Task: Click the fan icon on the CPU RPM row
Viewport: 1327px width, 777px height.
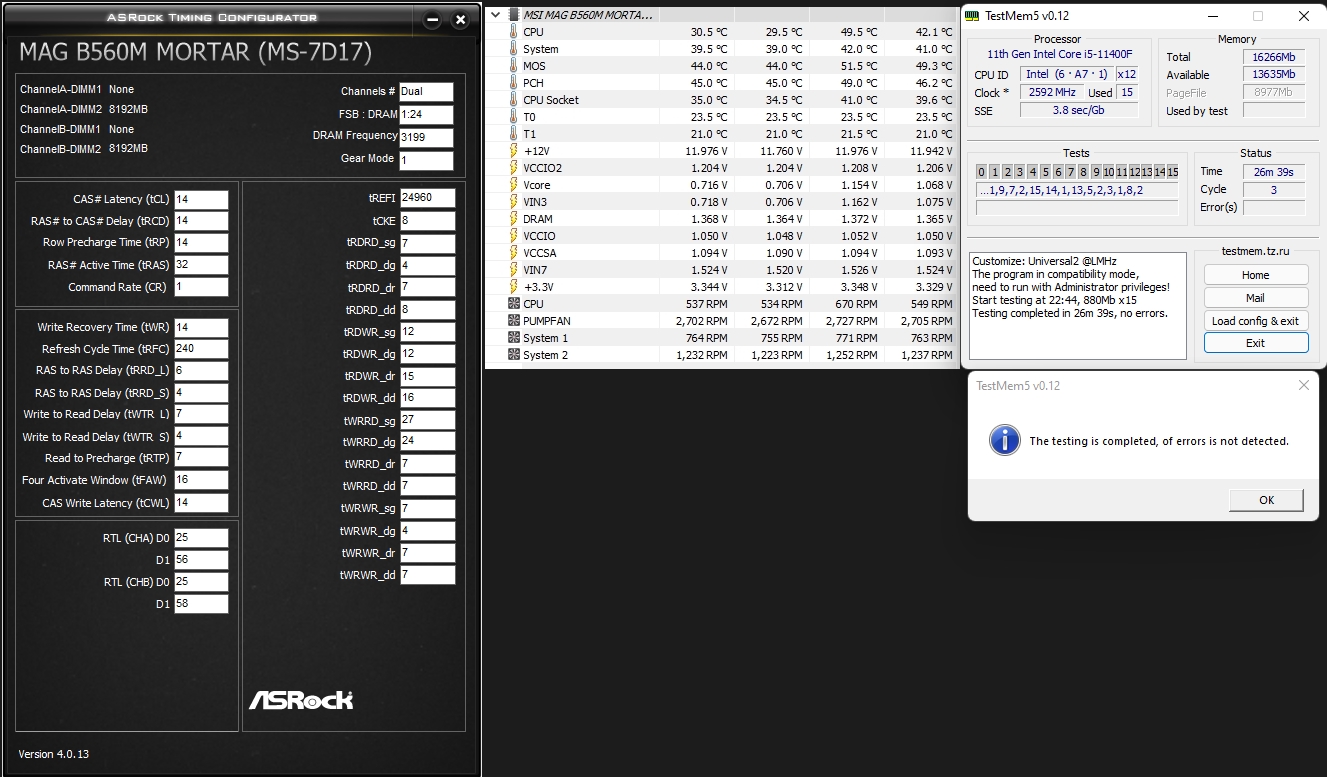Action: point(514,304)
